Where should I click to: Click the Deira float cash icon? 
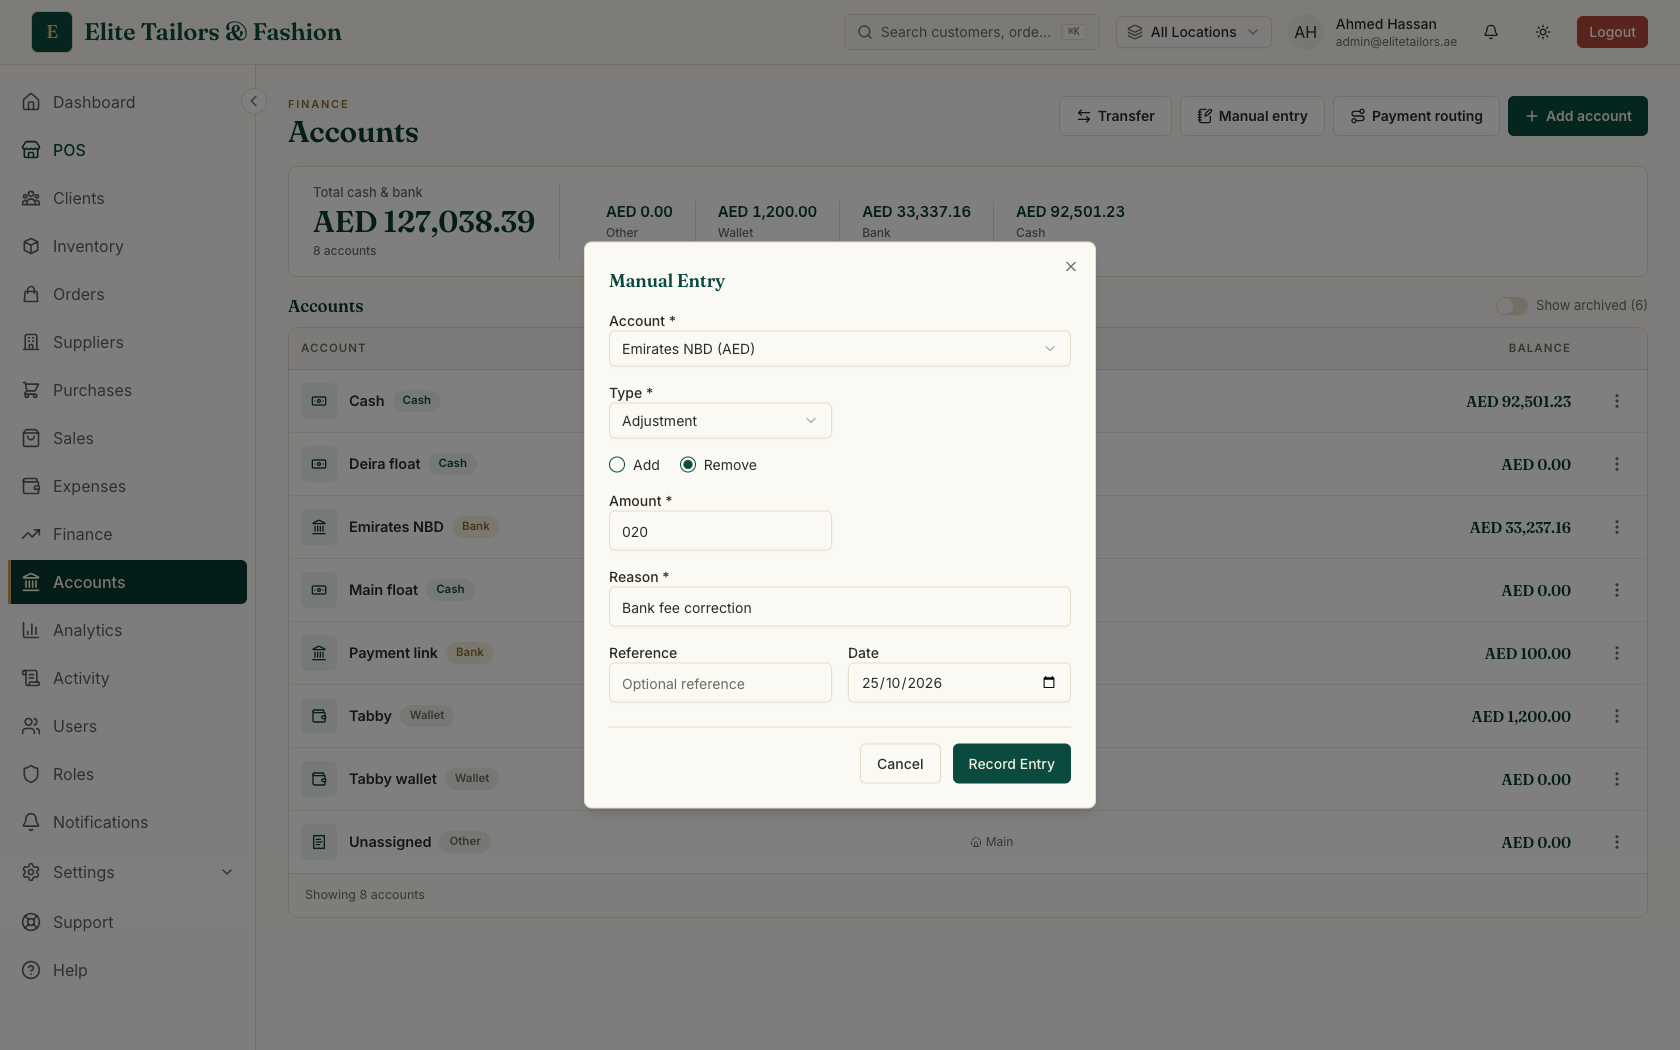point(319,464)
